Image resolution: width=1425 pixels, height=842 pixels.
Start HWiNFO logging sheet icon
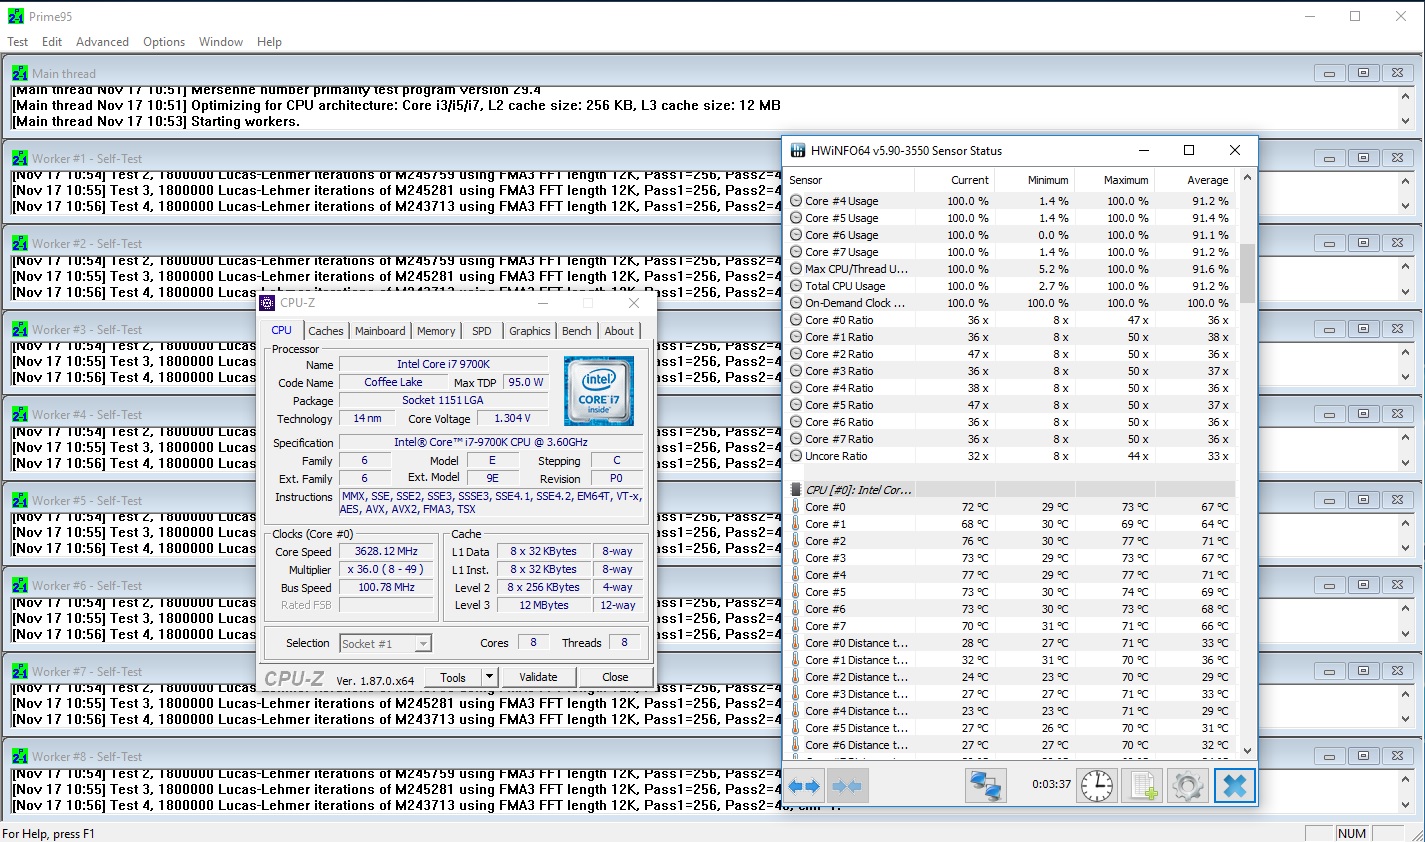[1143, 786]
